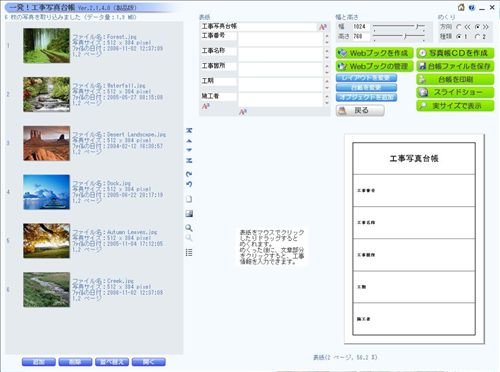This screenshot has height=372, width=500.
Task: Click the 高さ 768 height field
Action: coord(361,36)
